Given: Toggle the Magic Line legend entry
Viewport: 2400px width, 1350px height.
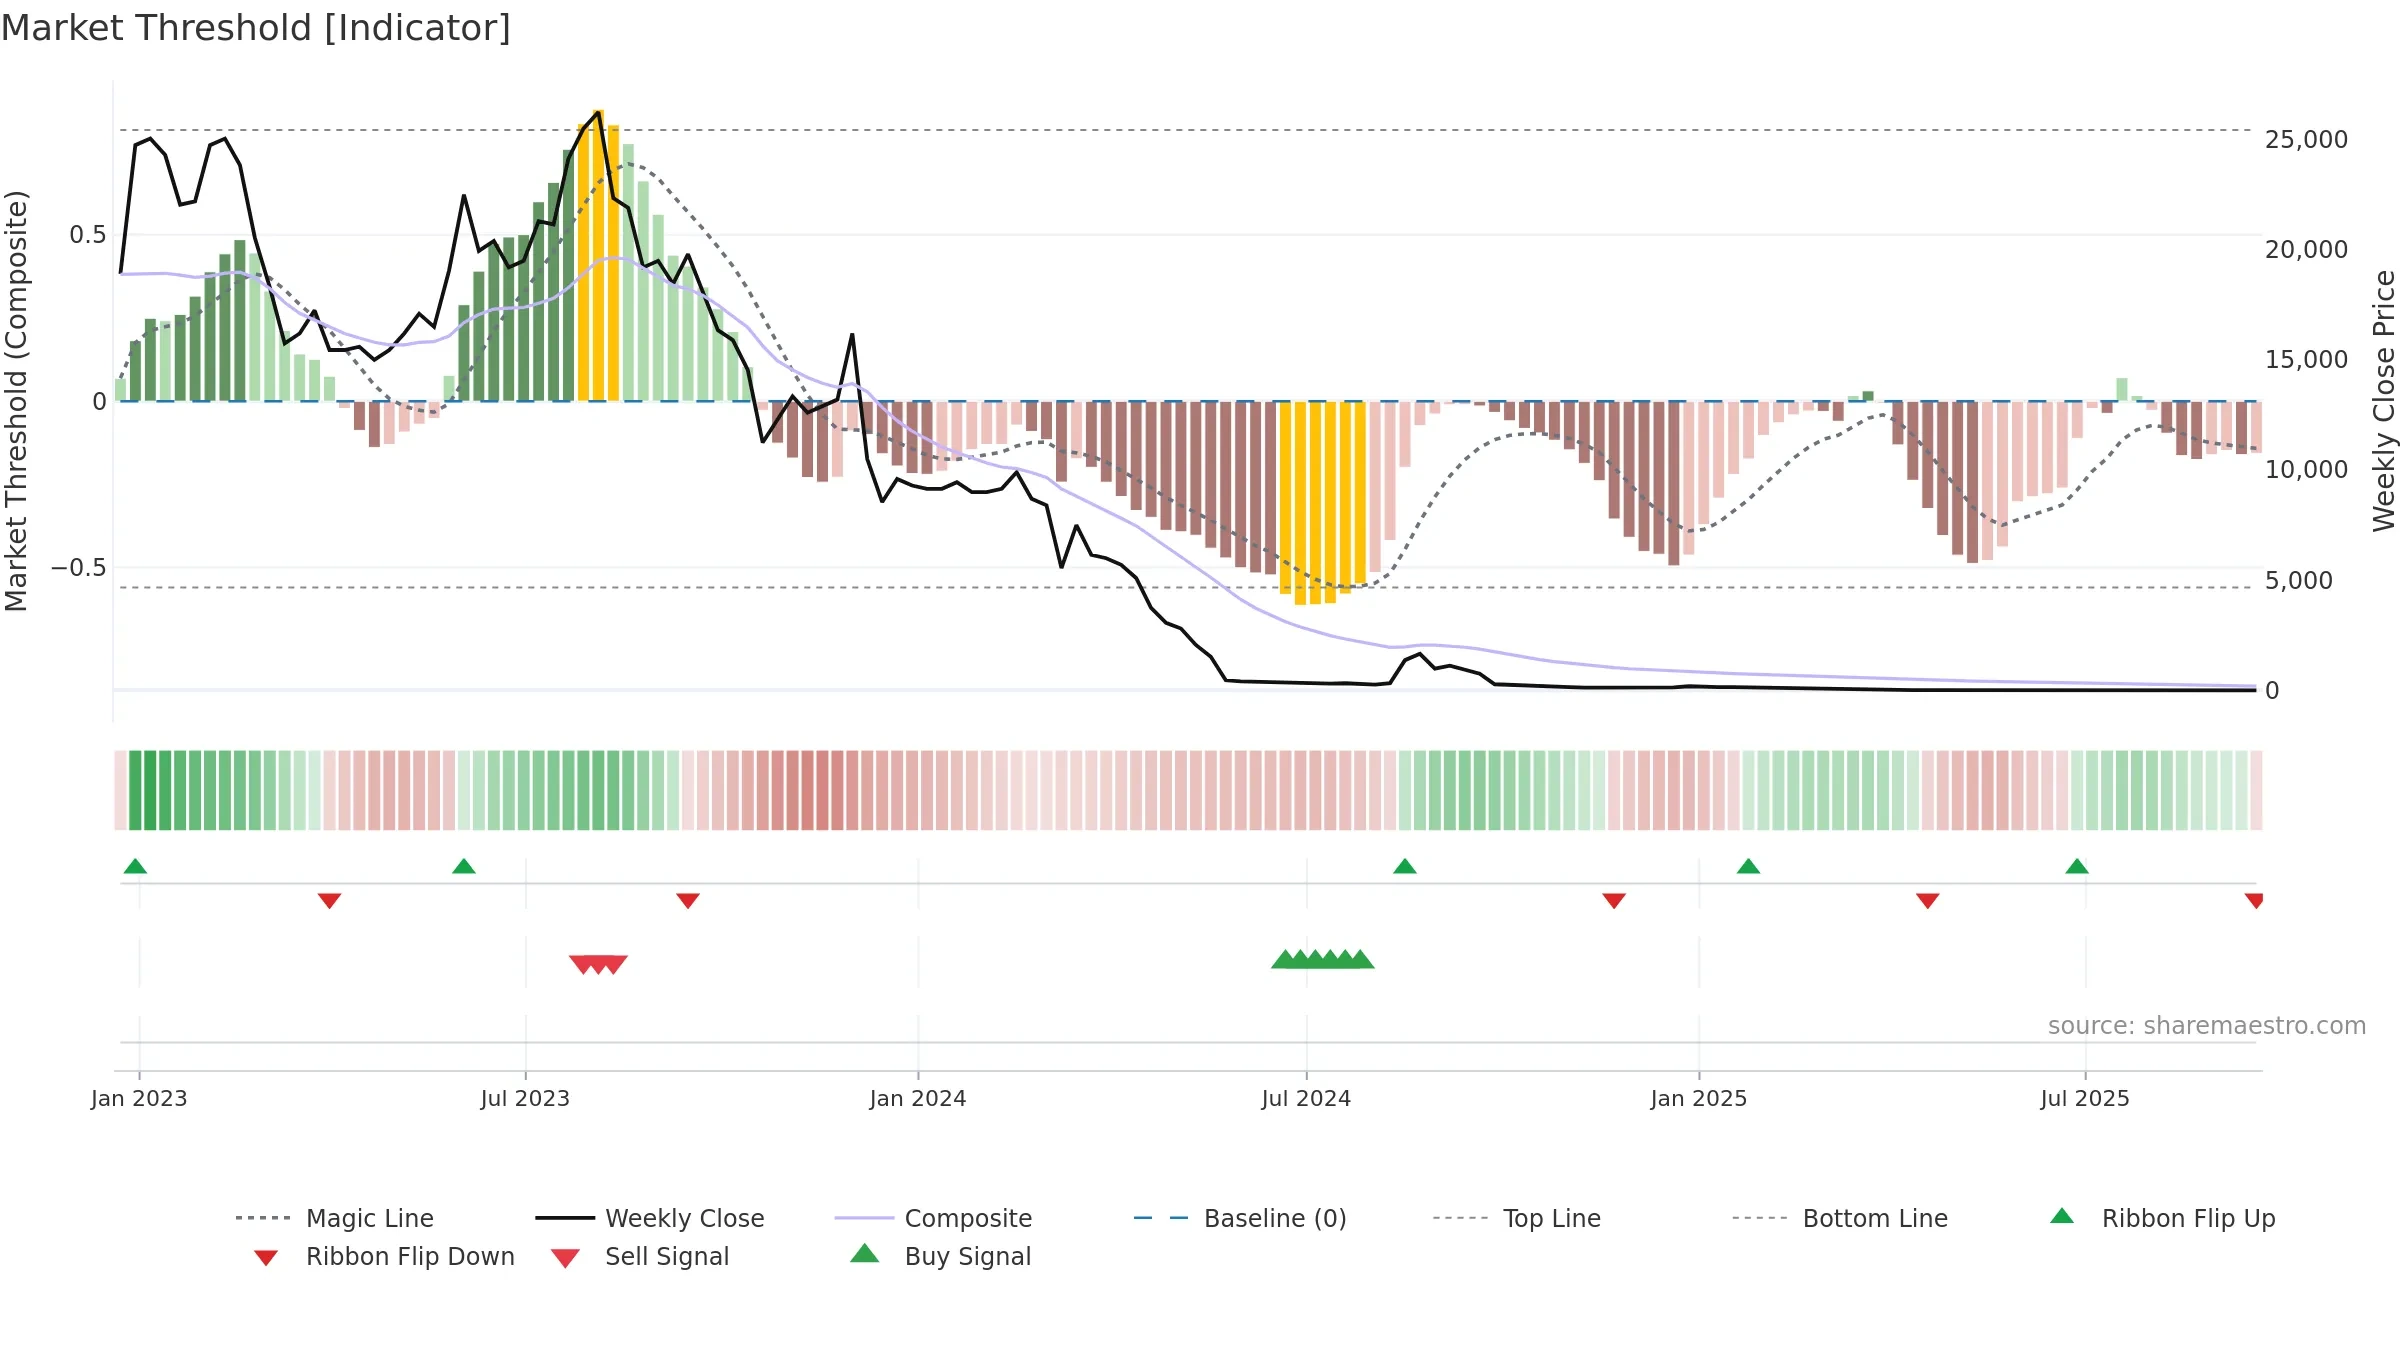Looking at the screenshot, I should (335, 1218).
